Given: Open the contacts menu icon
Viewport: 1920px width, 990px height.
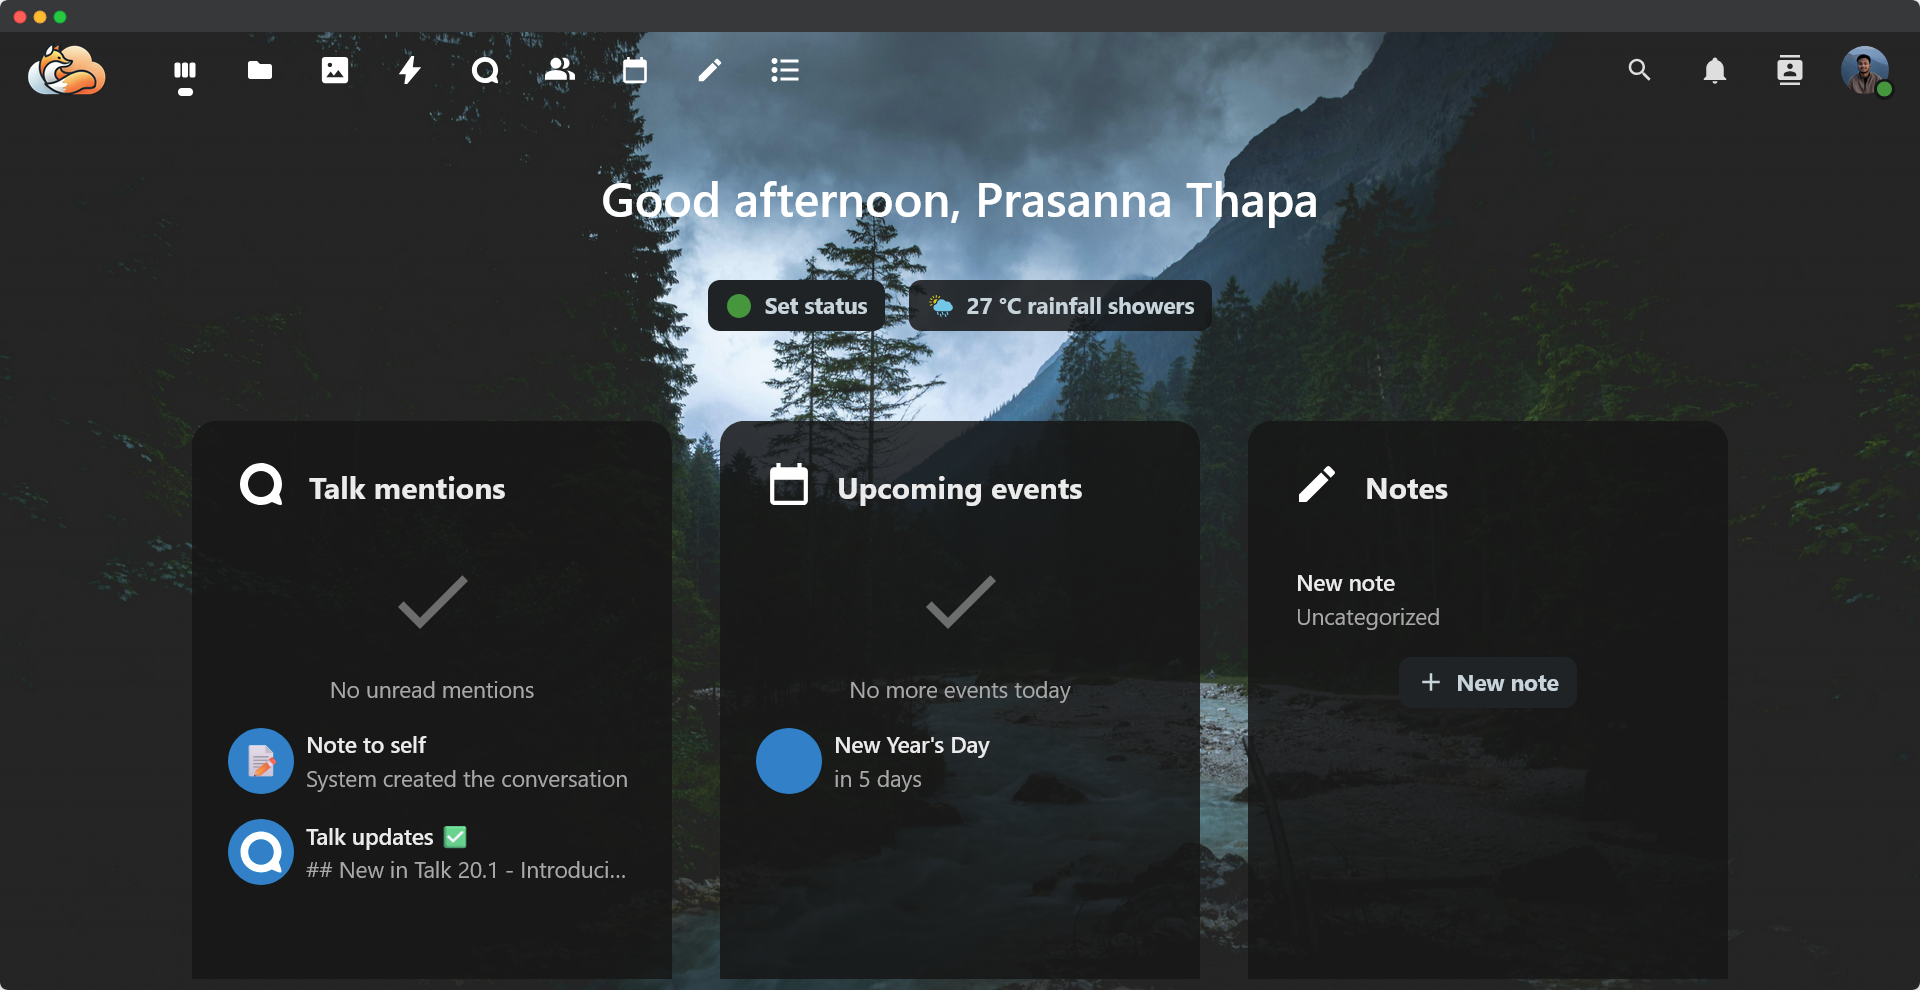Looking at the screenshot, I should [1790, 70].
